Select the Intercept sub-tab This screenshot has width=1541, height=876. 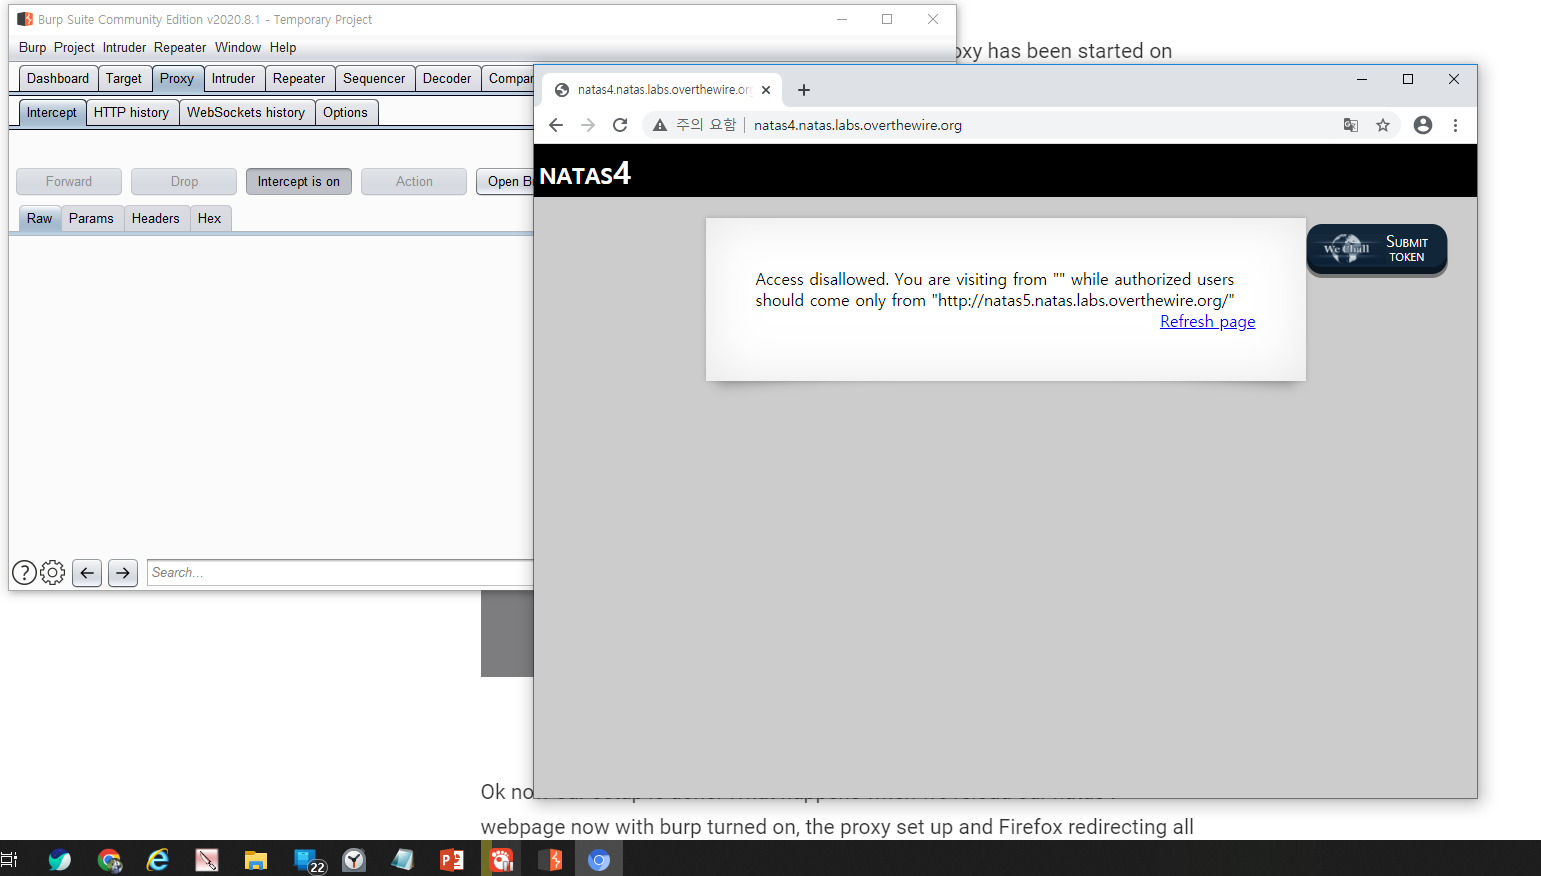click(x=52, y=112)
